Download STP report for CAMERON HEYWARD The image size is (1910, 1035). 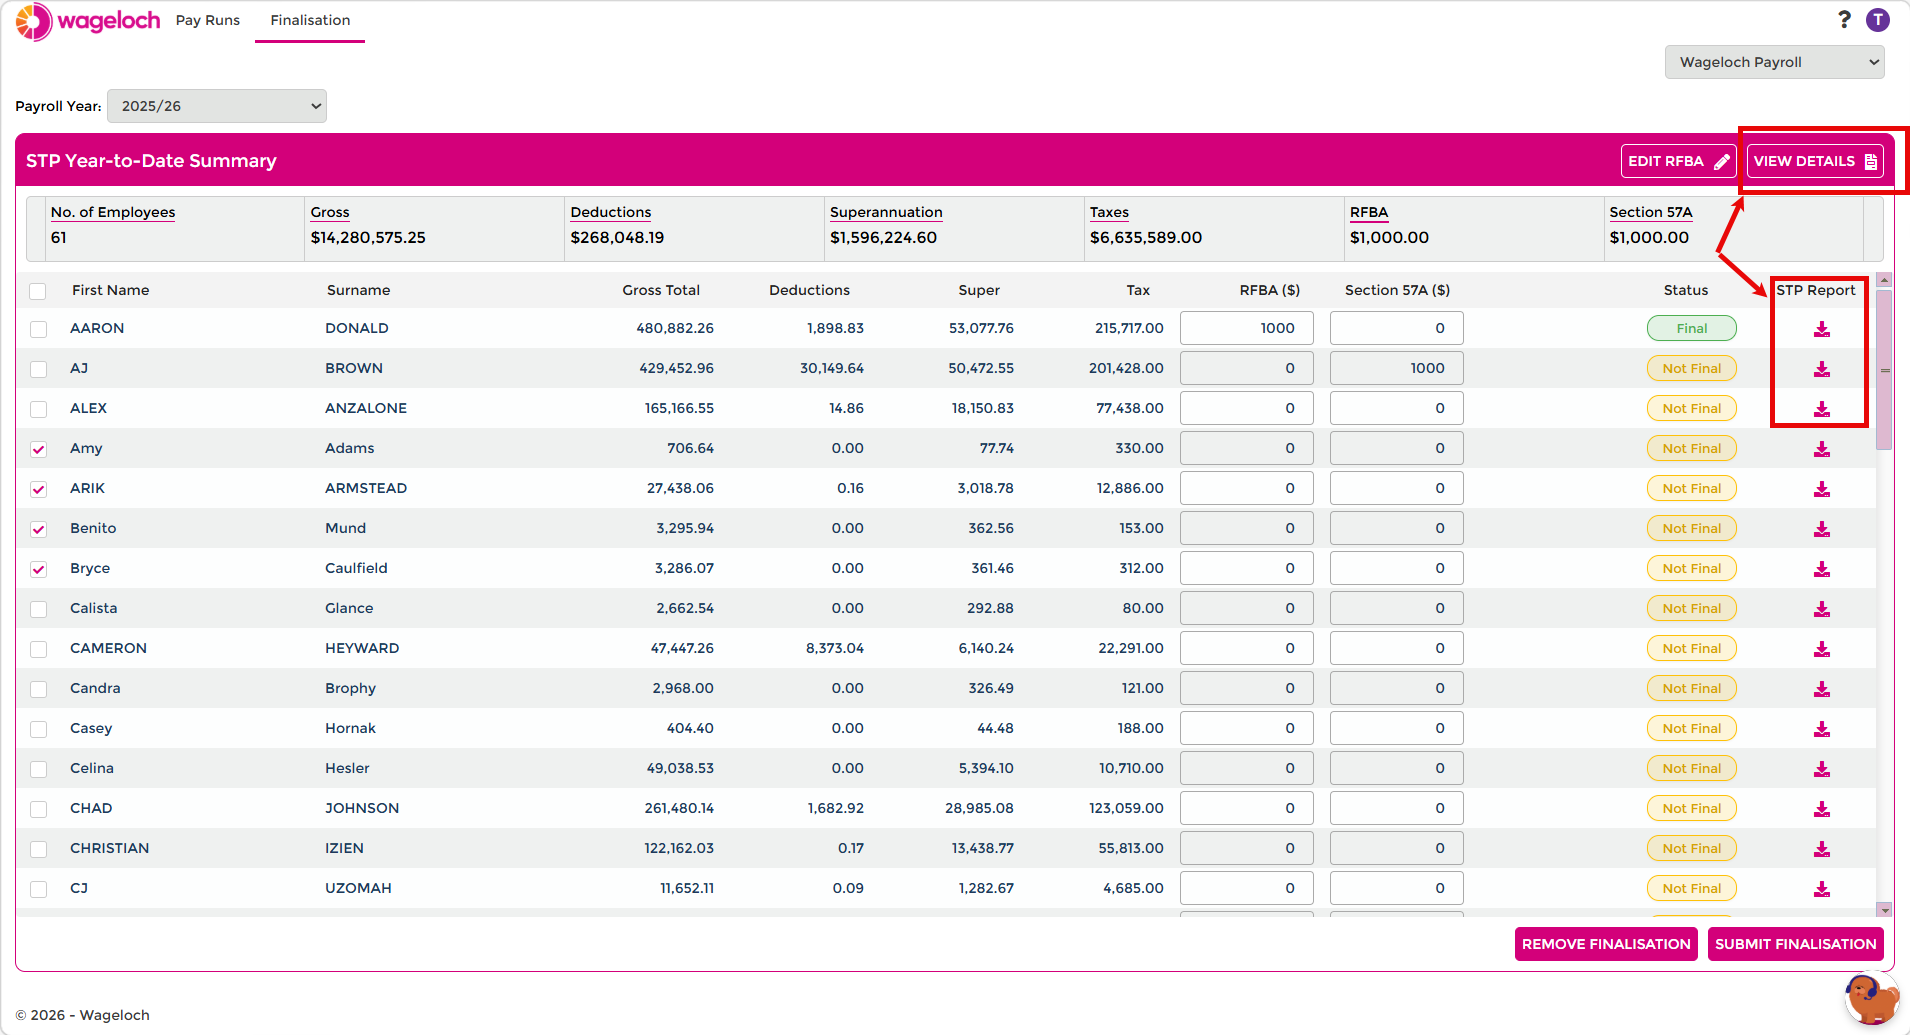[x=1822, y=649]
